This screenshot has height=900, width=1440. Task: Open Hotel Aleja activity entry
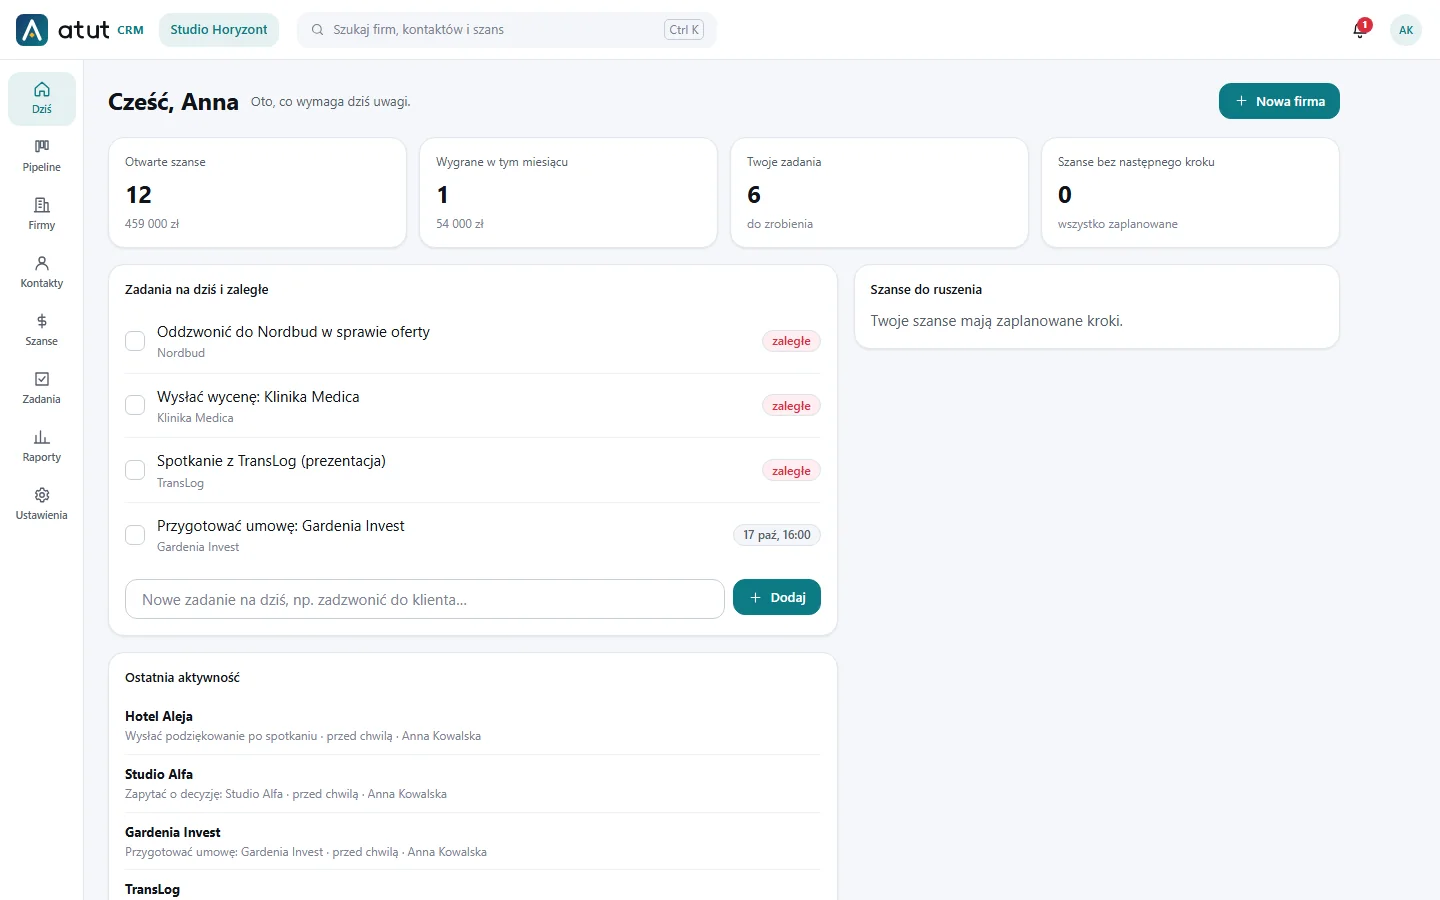(472, 726)
